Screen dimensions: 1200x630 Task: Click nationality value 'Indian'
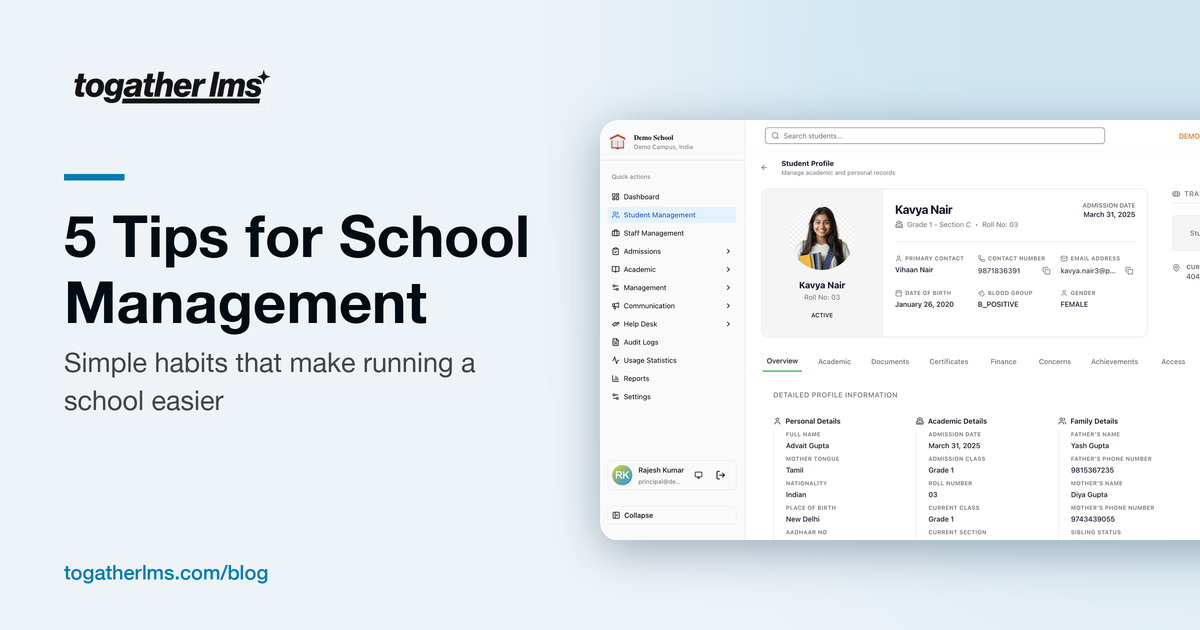coord(796,495)
